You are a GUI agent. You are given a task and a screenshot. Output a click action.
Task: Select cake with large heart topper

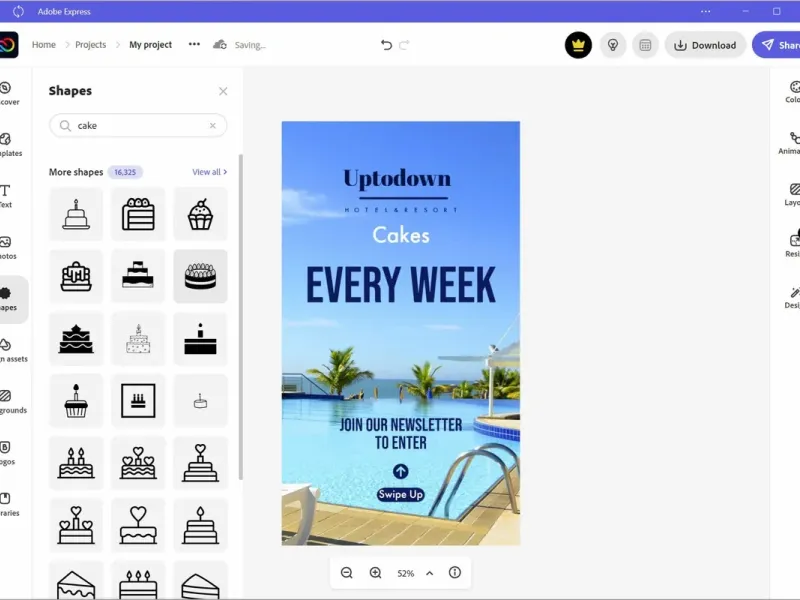click(x=138, y=525)
